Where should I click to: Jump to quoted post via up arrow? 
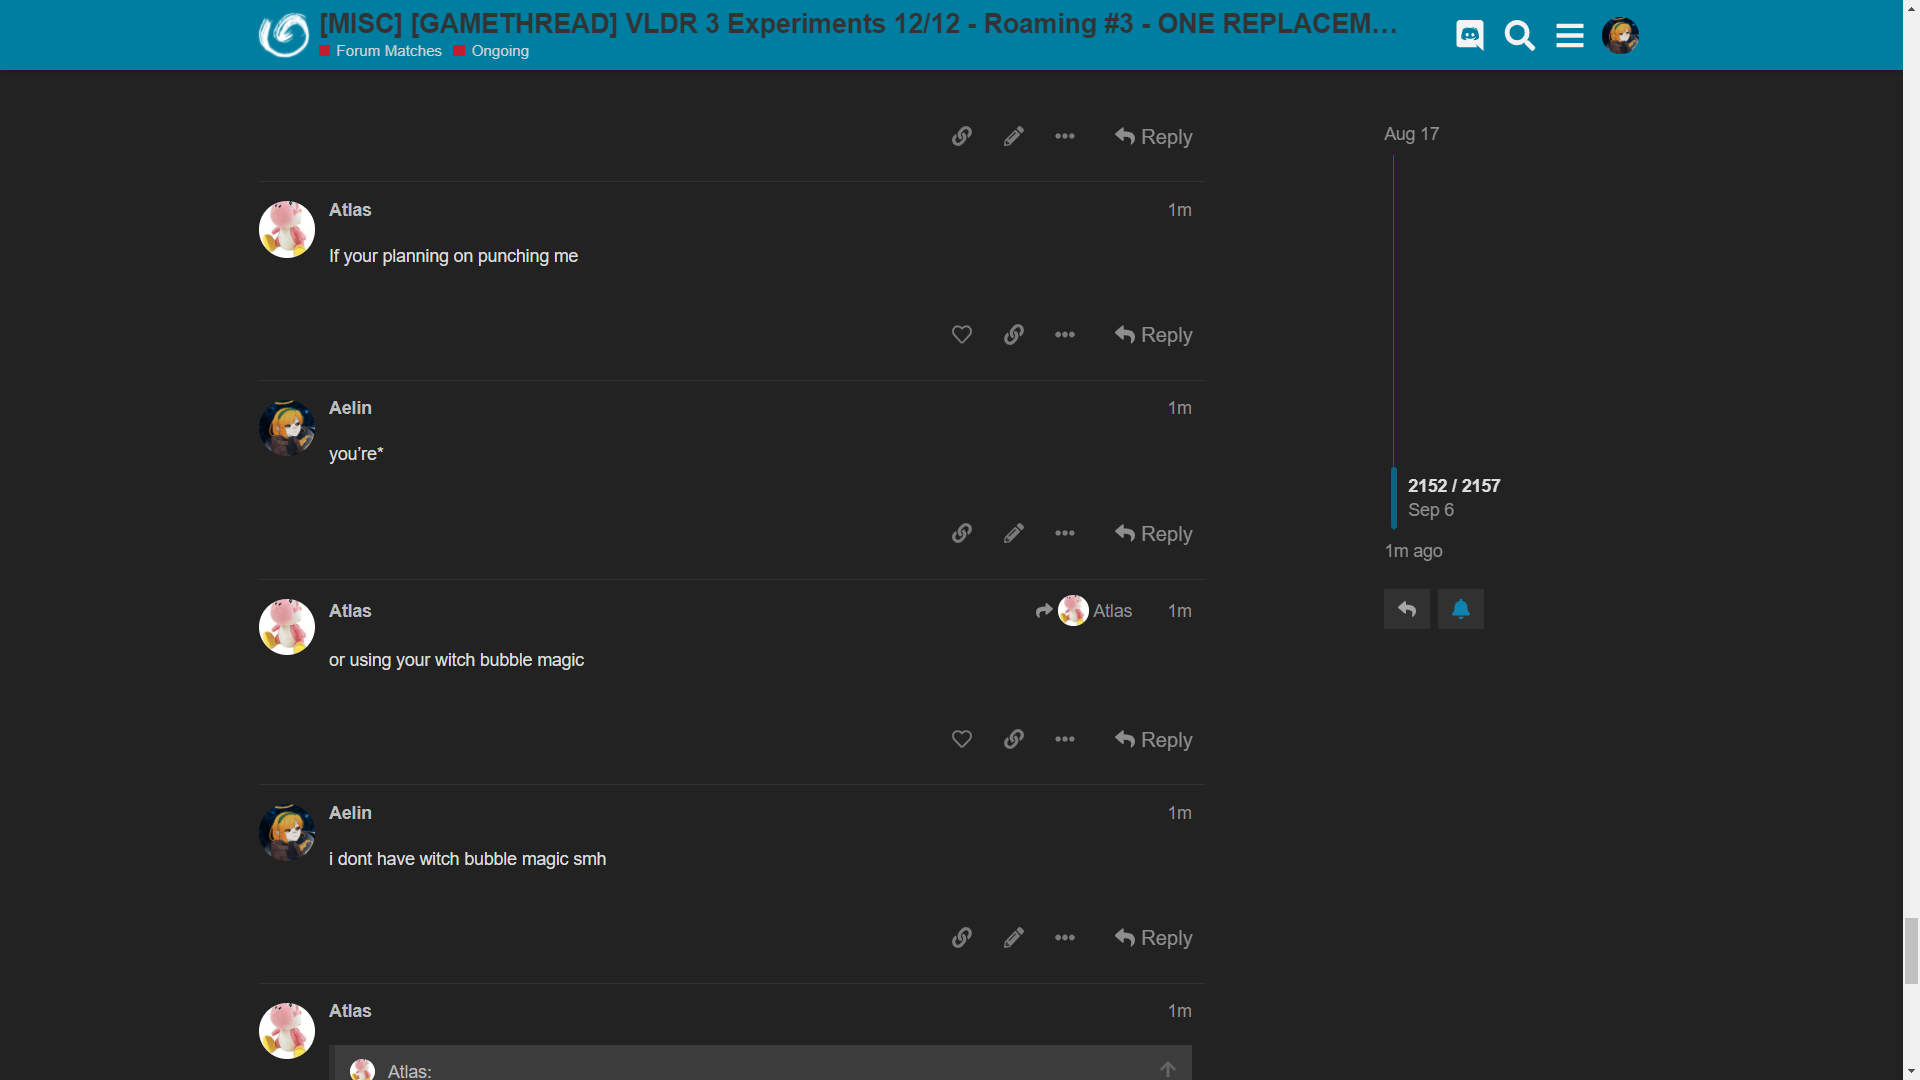coord(1167,1069)
